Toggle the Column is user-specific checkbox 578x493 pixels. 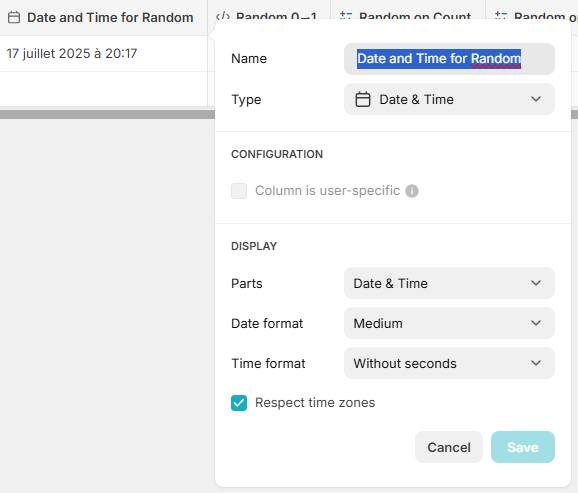(239, 191)
